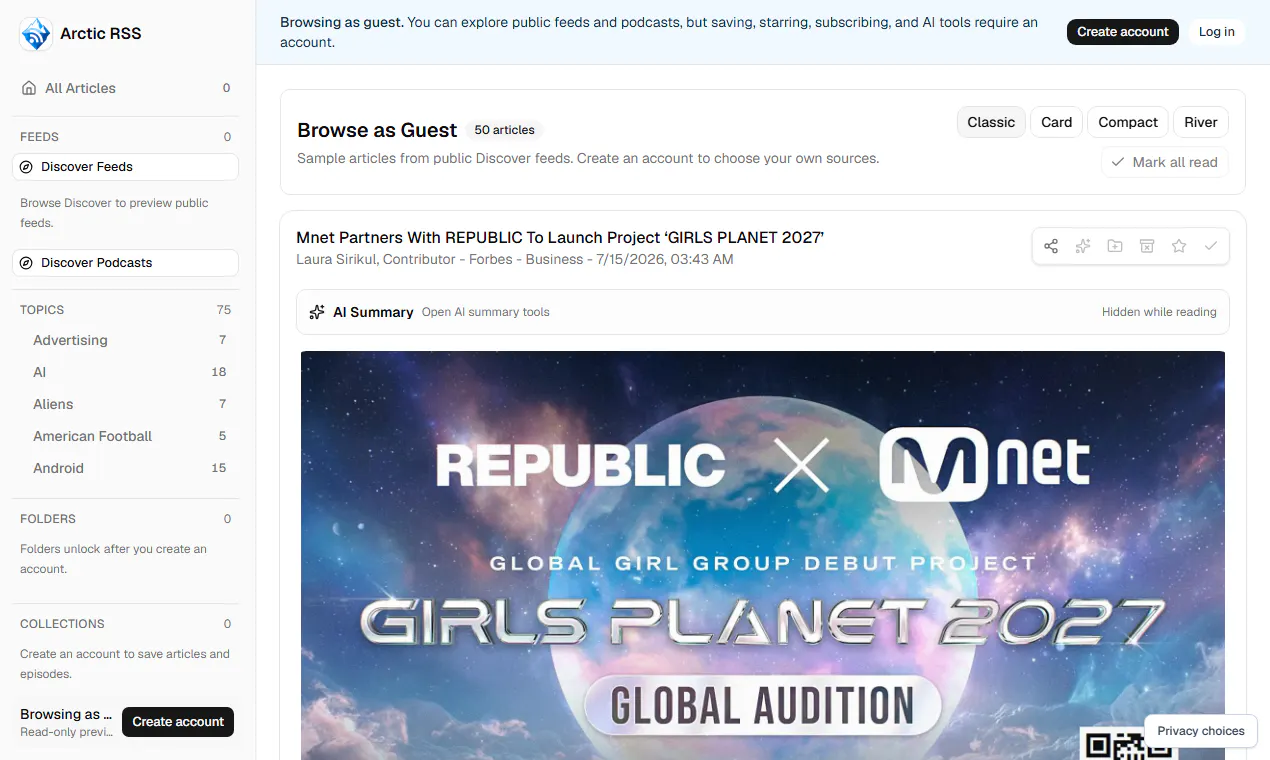
Task: Star the Mnet article
Action: click(x=1179, y=246)
